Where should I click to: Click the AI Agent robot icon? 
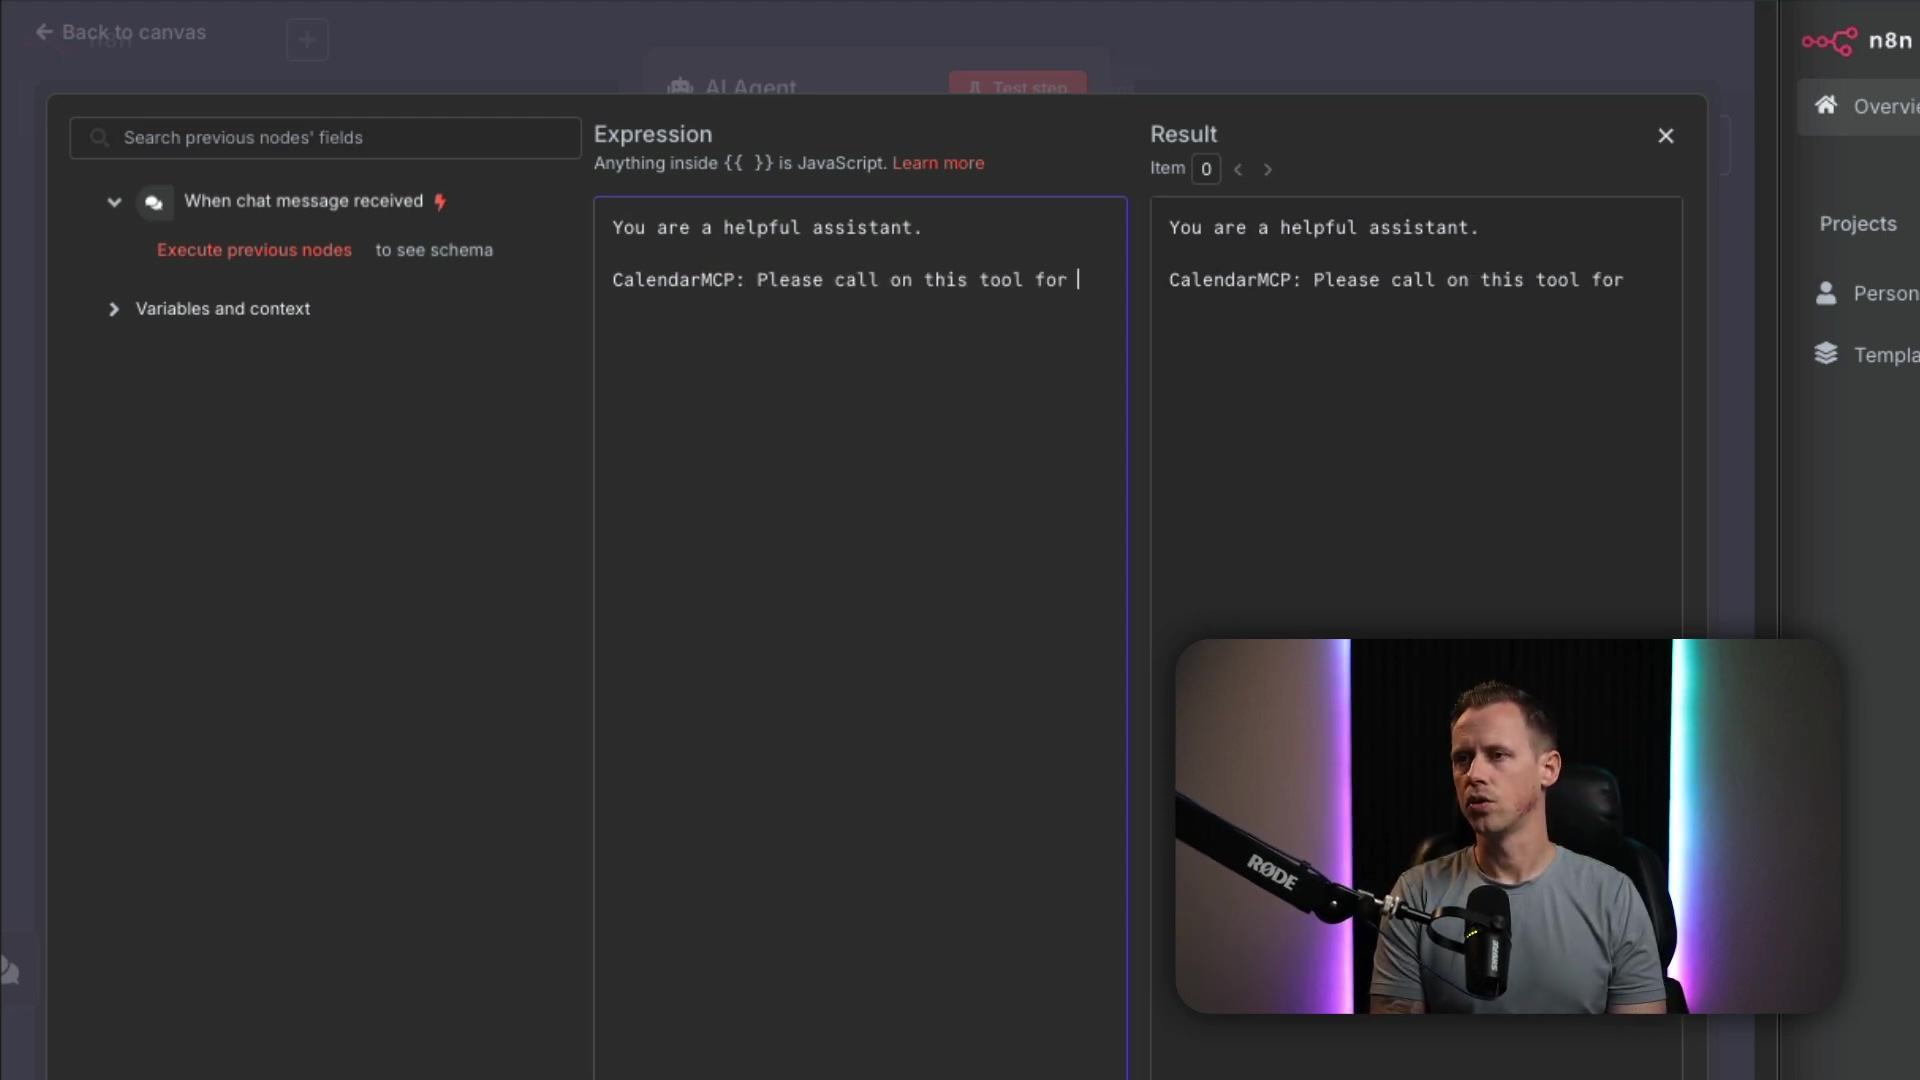tap(680, 87)
